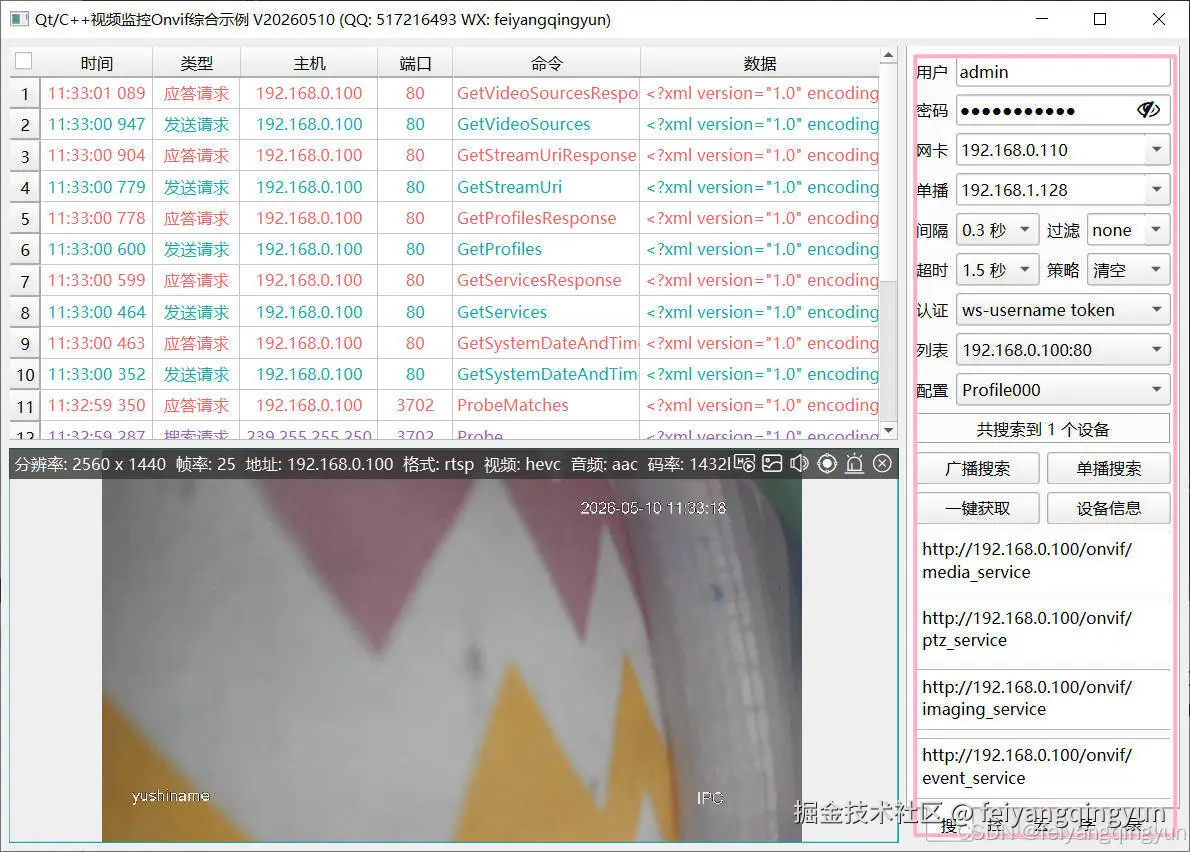Select the imaging_service URL in the list
This screenshot has width=1190, height=852.
[1044, 698]
